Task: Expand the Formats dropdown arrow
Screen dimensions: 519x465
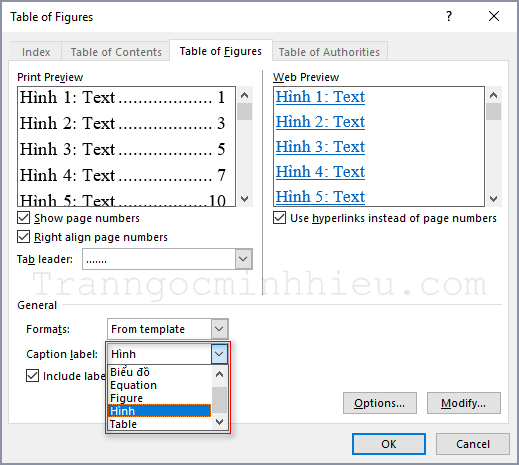Action: 219,329
